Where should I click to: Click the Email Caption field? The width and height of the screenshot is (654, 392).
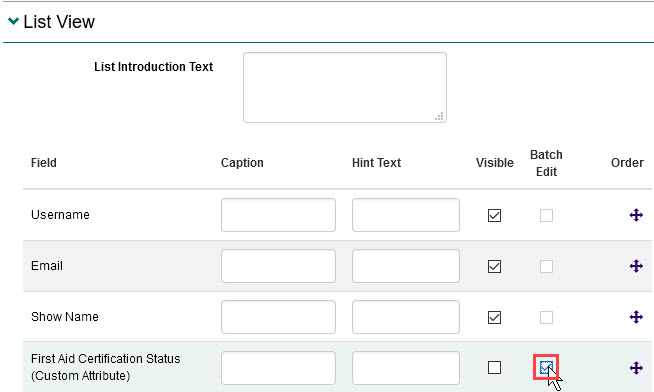tap(278, 266)
